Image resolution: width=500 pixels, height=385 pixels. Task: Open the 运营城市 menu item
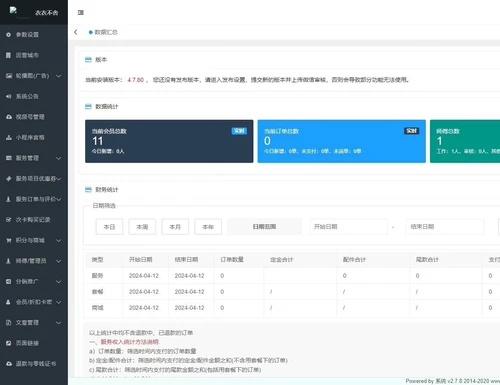[x=34, y=55]
